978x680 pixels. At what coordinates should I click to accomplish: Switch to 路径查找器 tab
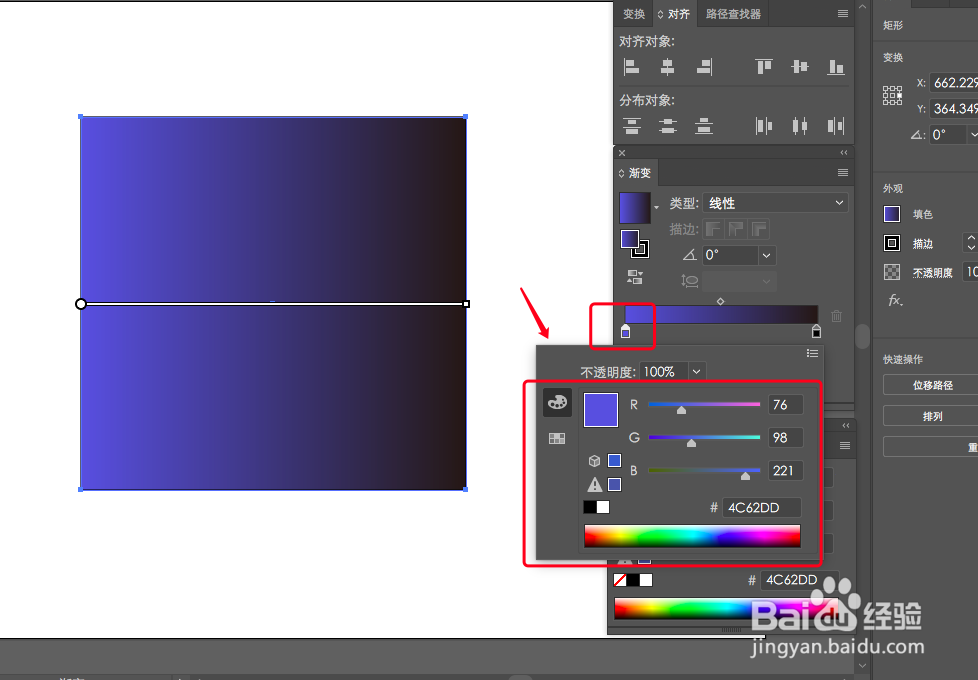click(733, 14)
